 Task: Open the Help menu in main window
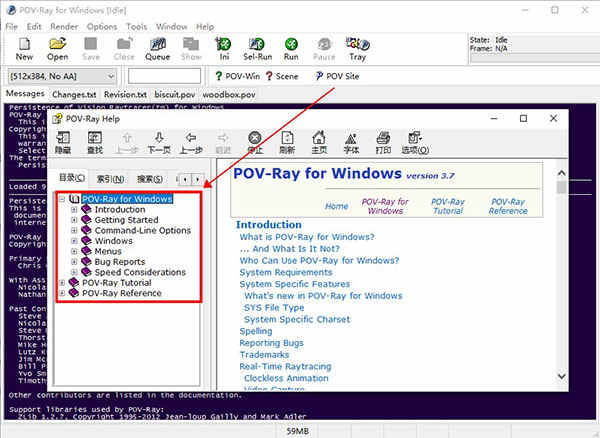click(x=205, y=26)
